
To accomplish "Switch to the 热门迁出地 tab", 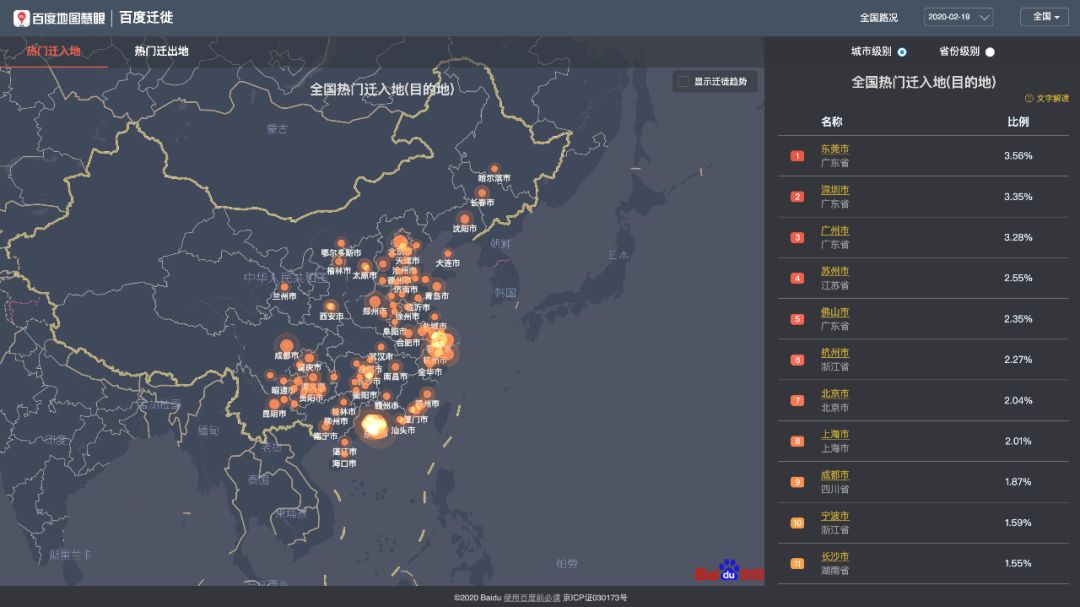I will [x=161, y=51].
